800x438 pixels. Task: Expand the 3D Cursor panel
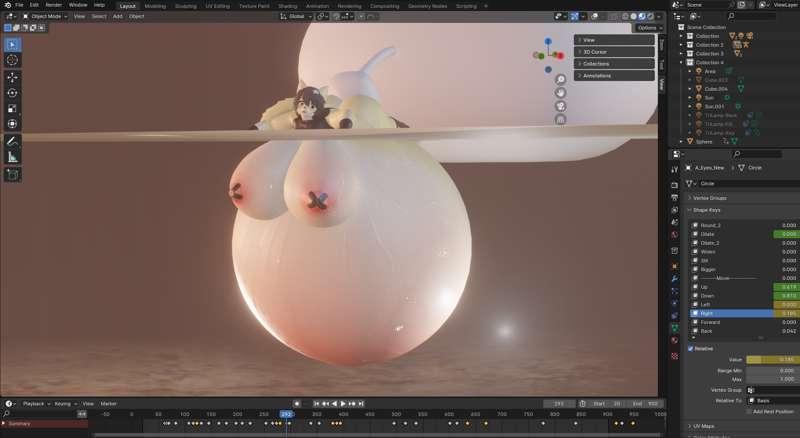click(614, 52)
